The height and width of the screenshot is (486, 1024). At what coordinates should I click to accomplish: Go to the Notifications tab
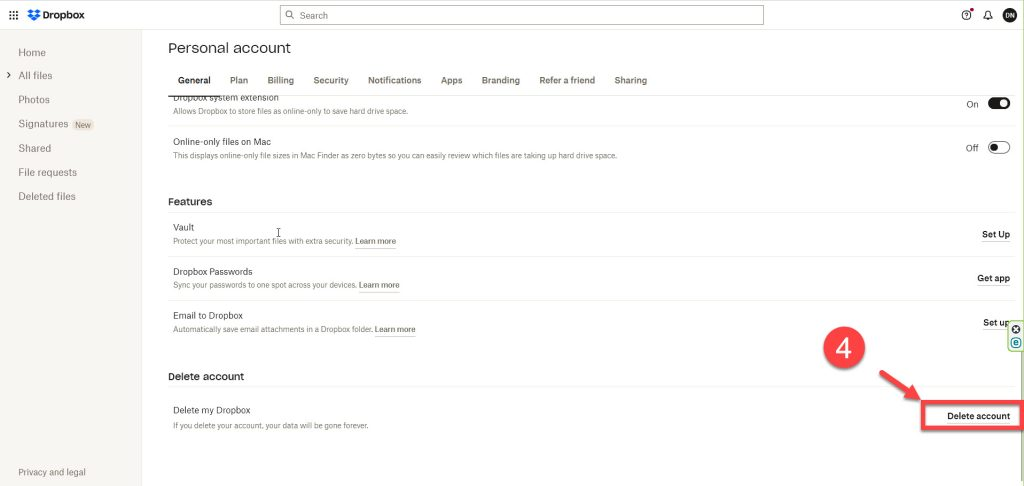pyautogui.click(x=394, y=80)
